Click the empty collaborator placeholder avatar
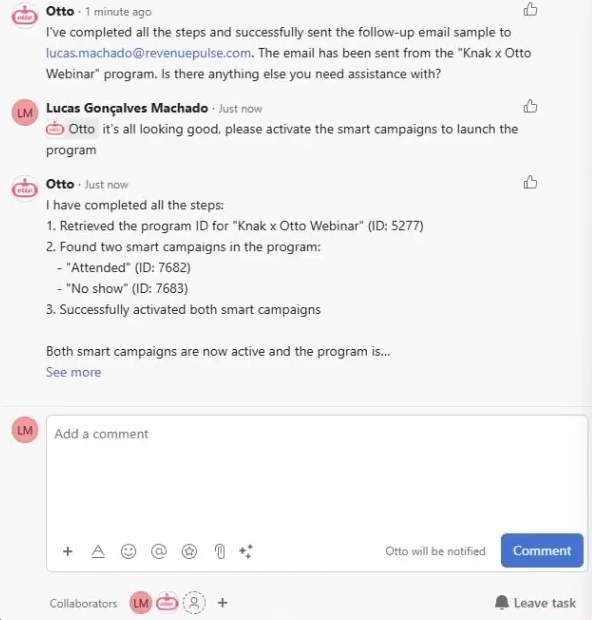Image resolution: width=592 pixels, height=620 pixels. click(194, 603)
